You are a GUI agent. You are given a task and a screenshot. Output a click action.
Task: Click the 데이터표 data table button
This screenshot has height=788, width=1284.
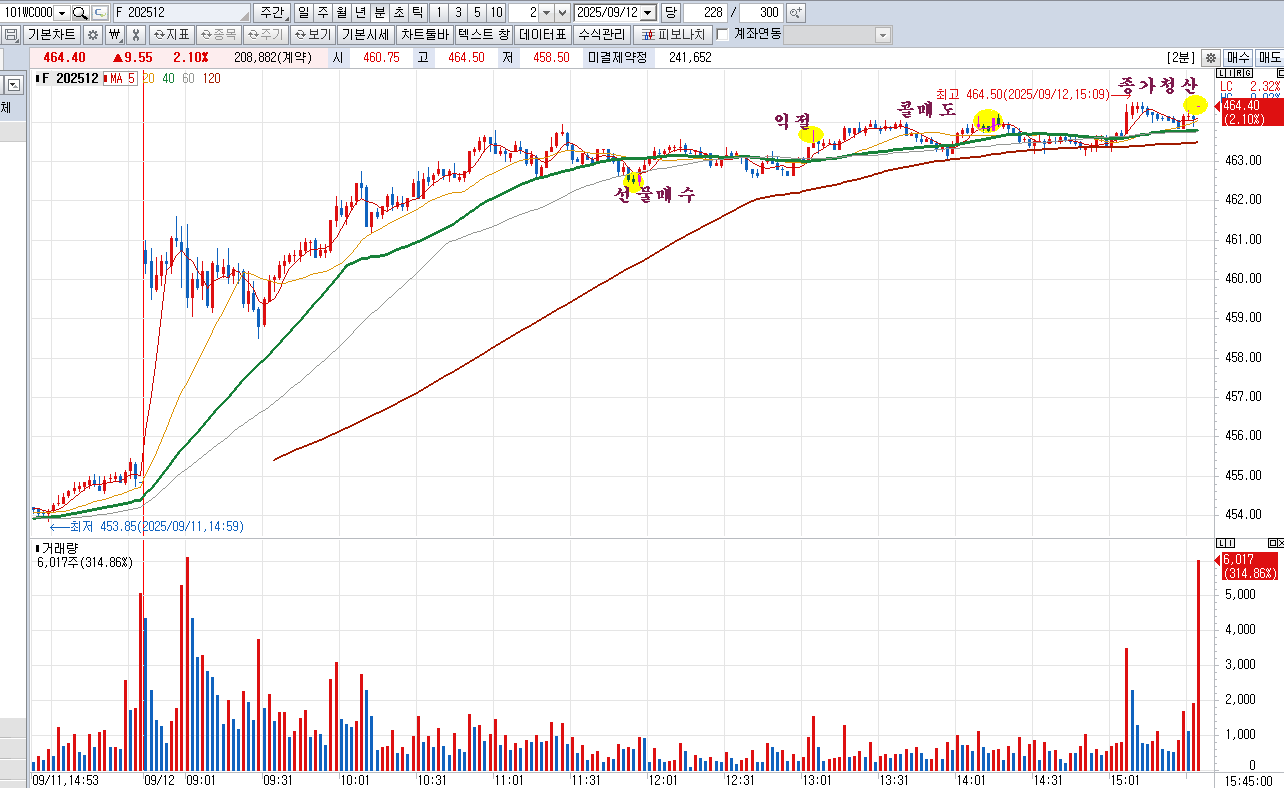click(x=544, y=34)
